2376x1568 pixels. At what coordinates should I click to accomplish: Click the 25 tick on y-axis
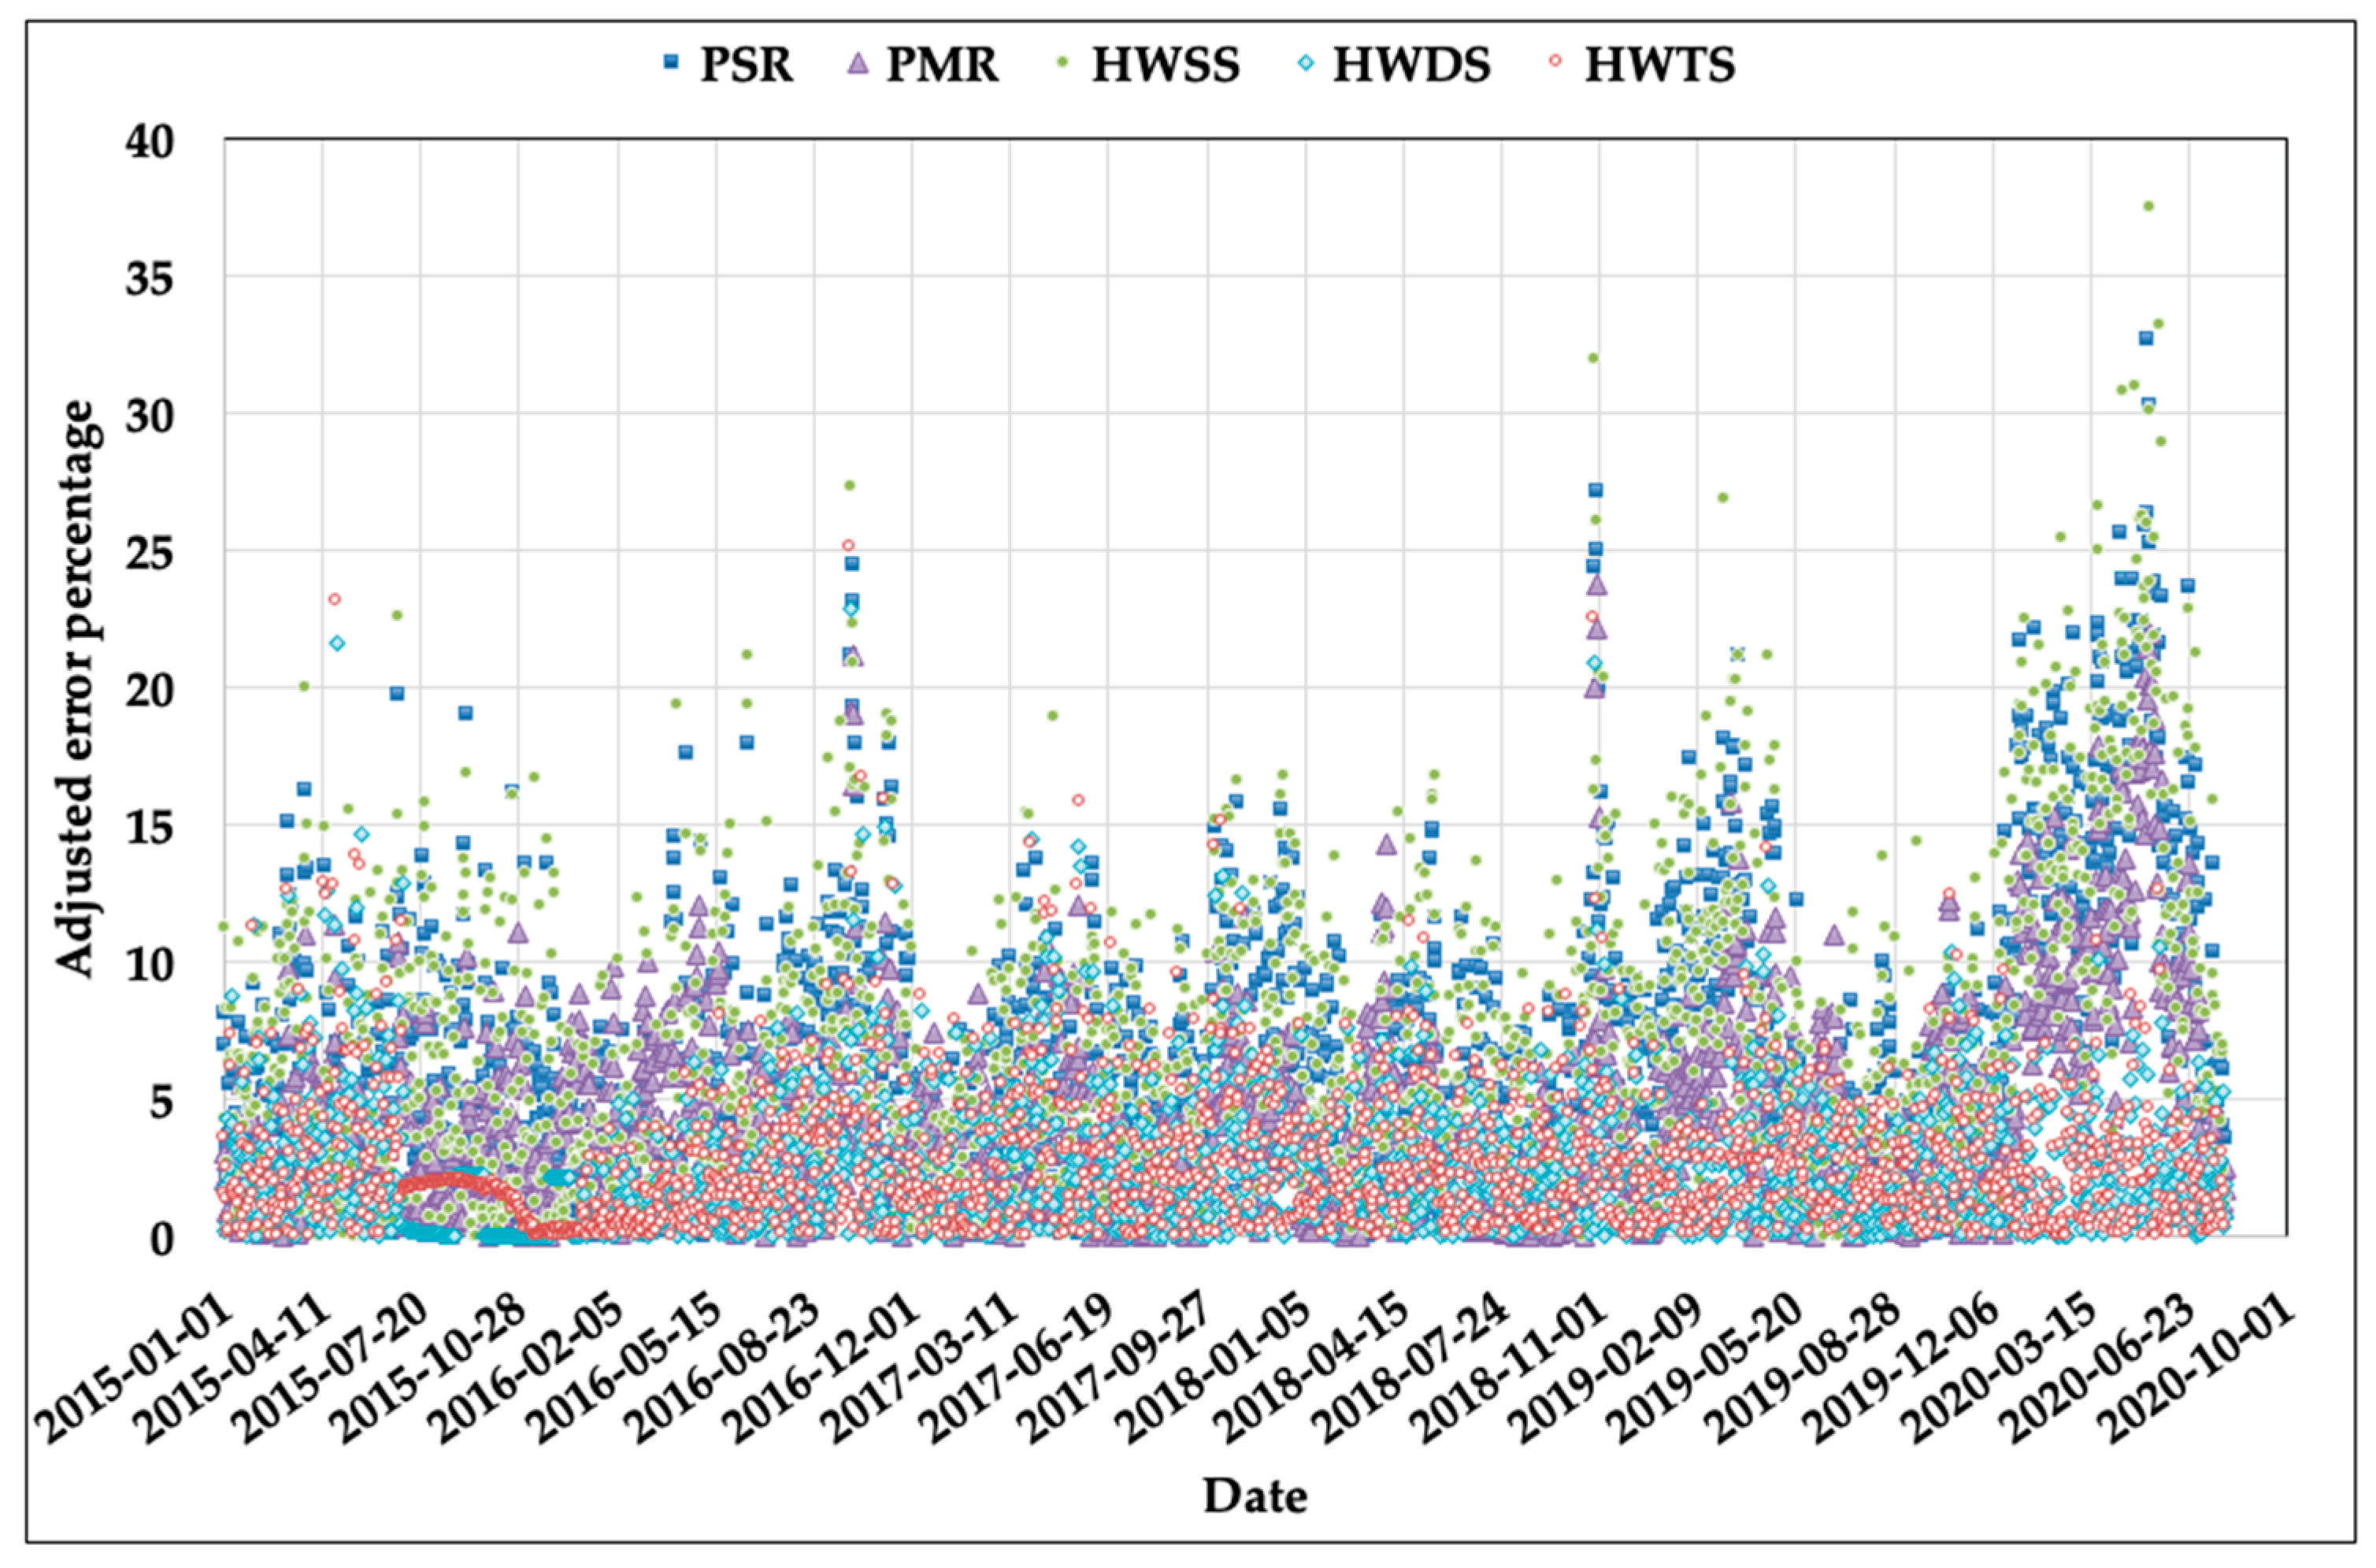tap(149, 552)
